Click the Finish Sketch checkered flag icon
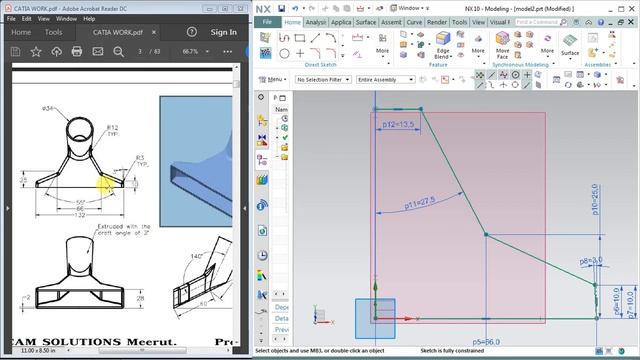 (x=266, y=53)
